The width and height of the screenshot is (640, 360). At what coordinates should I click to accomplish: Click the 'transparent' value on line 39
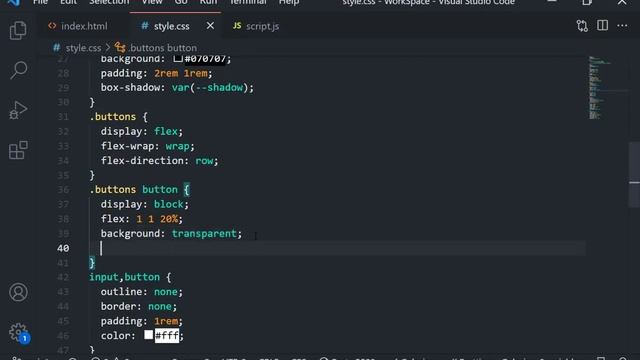pyautogui.click(x=204, y=233)
